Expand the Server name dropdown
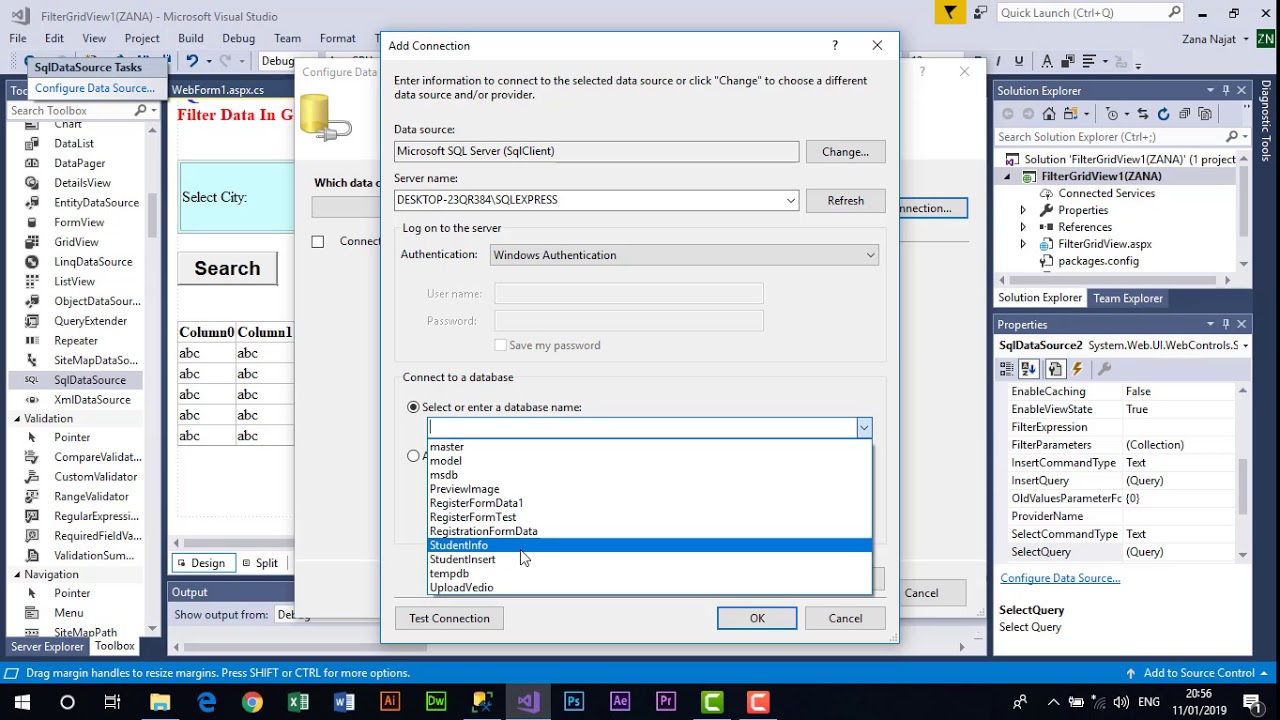This screenshot has height=720, width=1280. click(791, 200)
